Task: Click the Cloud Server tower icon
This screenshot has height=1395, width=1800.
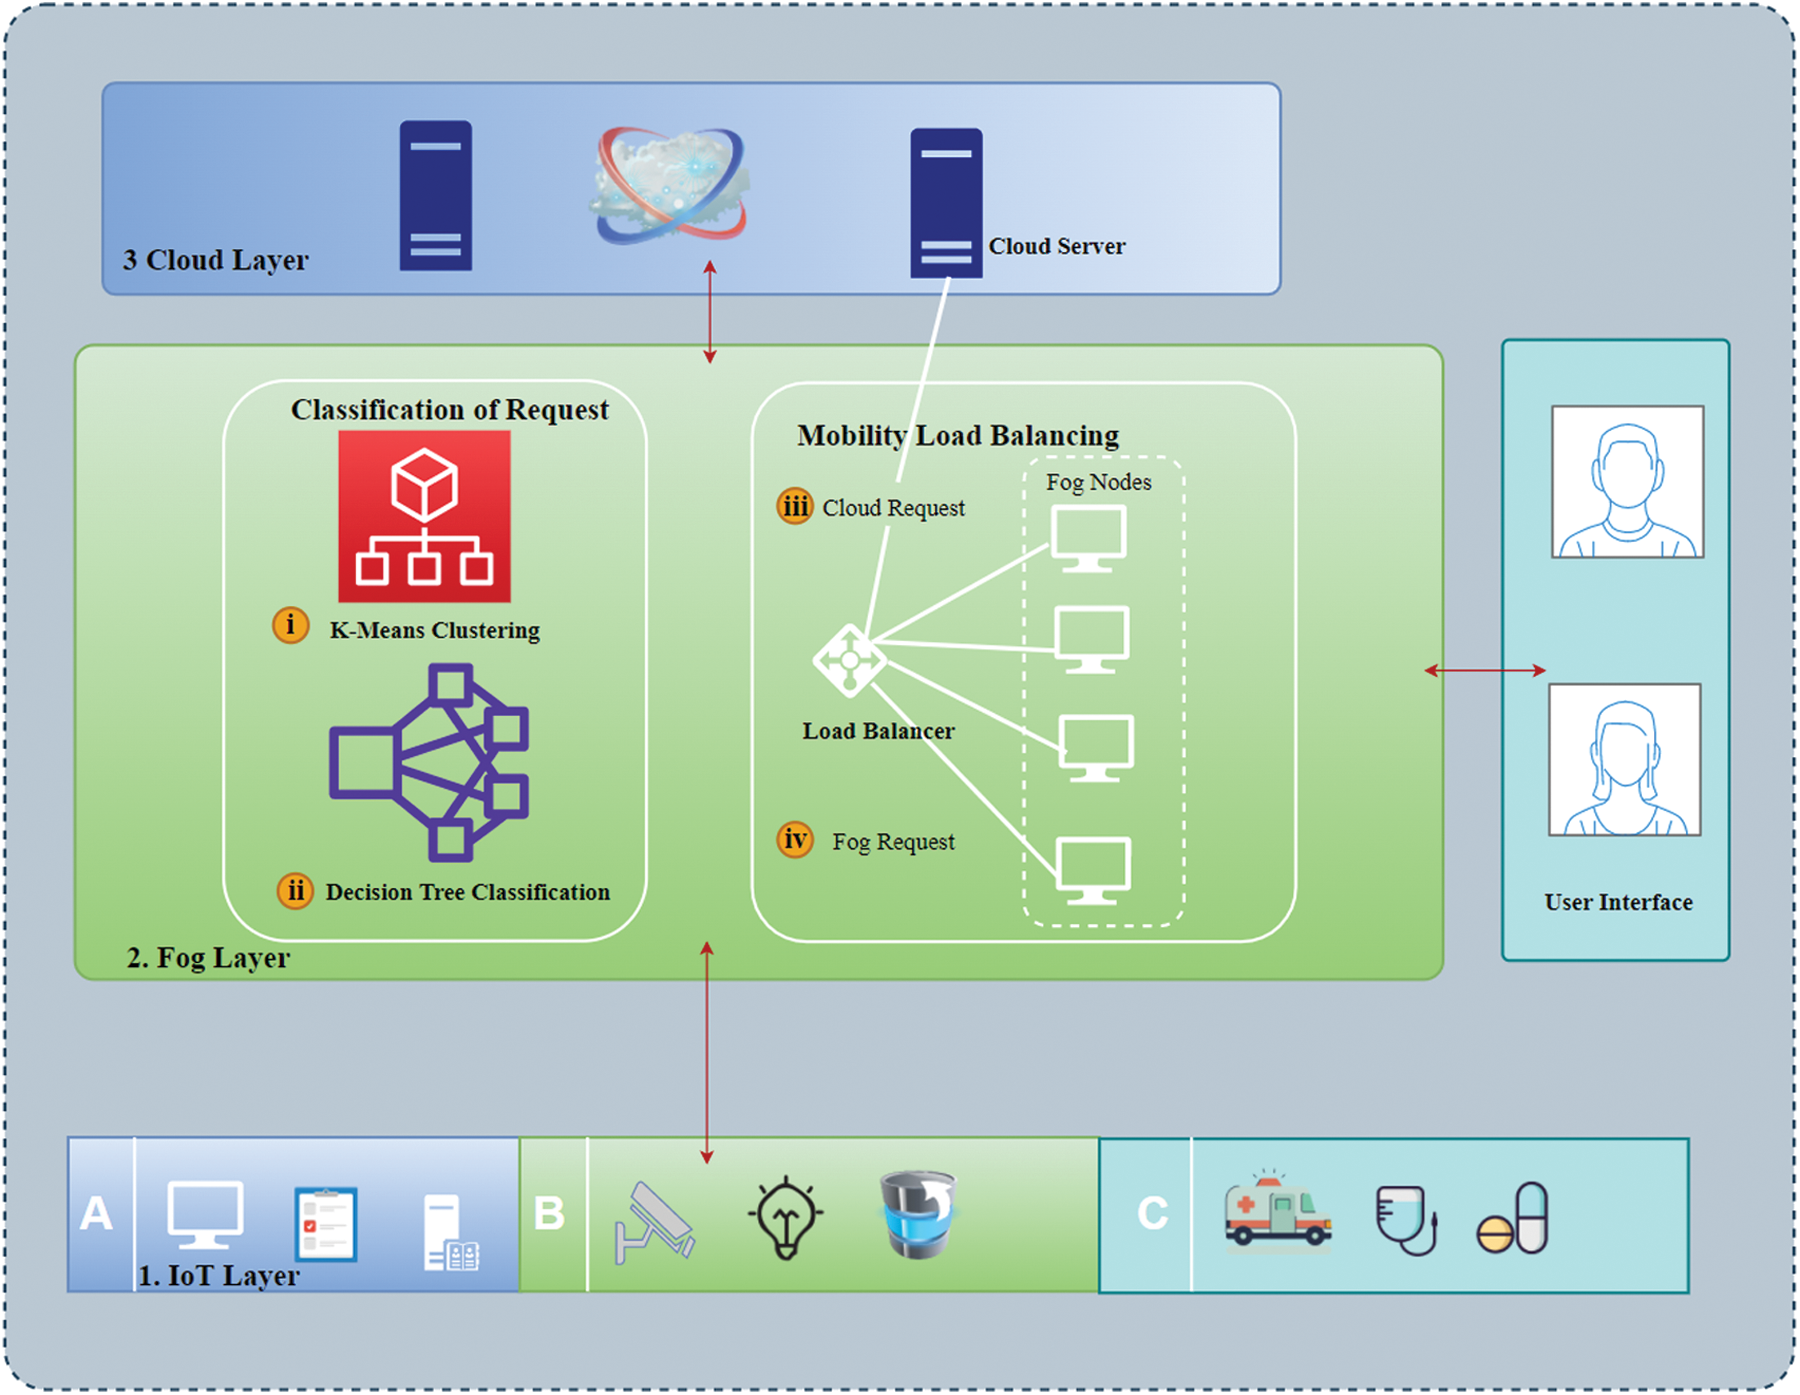Action: tap(946, 203)
